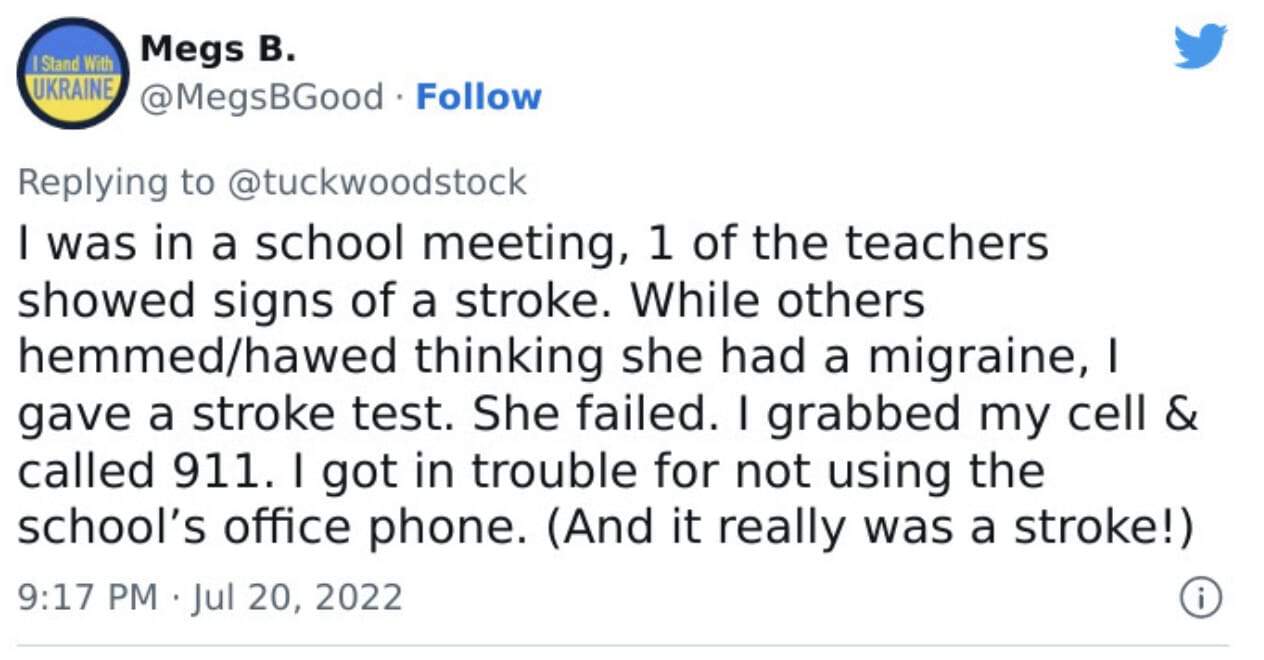1264x660 pixels.
Task: Open the Twitter info circle icon
Action: [1202, 598]
